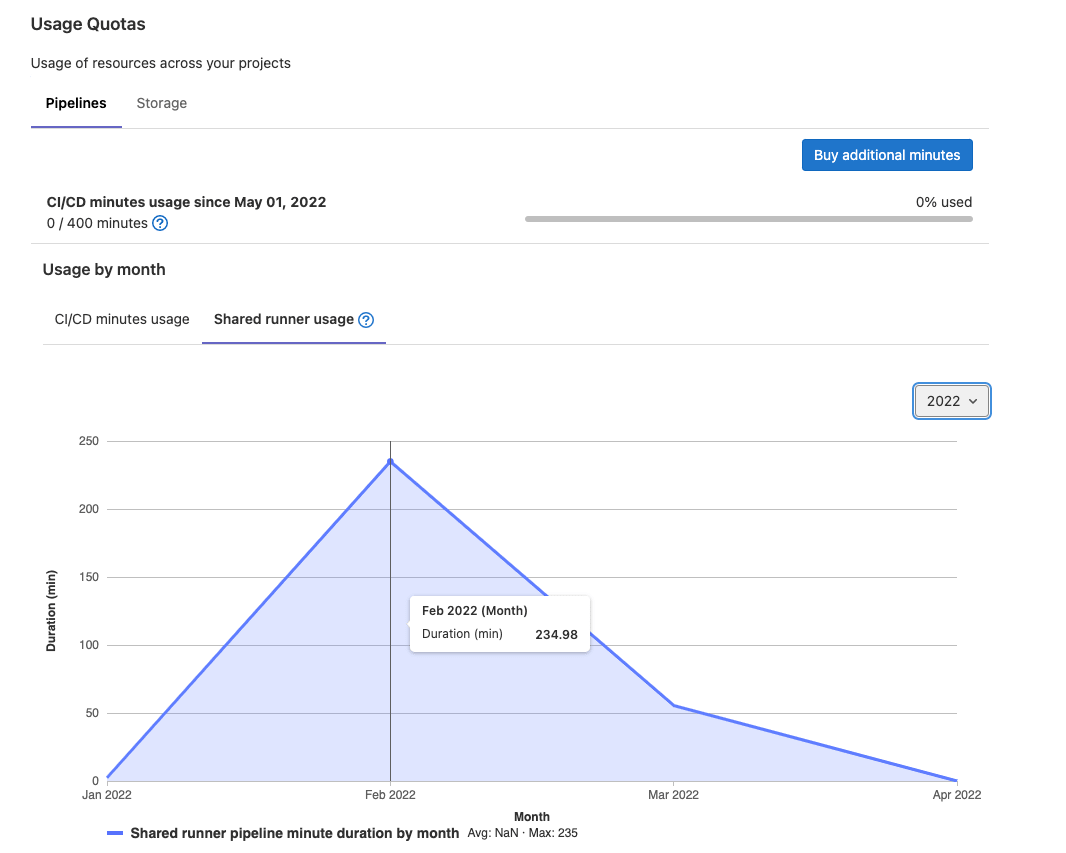
Task: Click the Apr 2022 chart endpoint
Action: click(955, 780)
